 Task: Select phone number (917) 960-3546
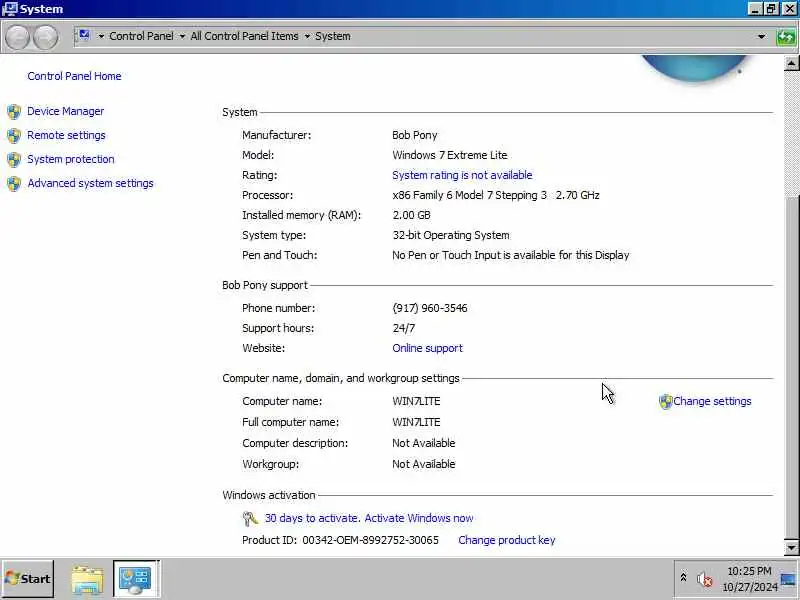430,308
